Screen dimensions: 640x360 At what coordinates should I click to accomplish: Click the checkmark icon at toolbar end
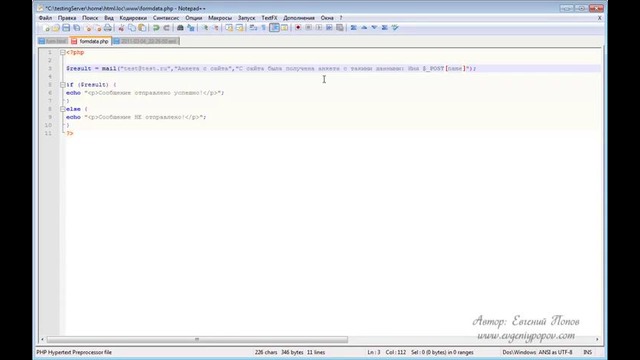(x=395, y=28)
